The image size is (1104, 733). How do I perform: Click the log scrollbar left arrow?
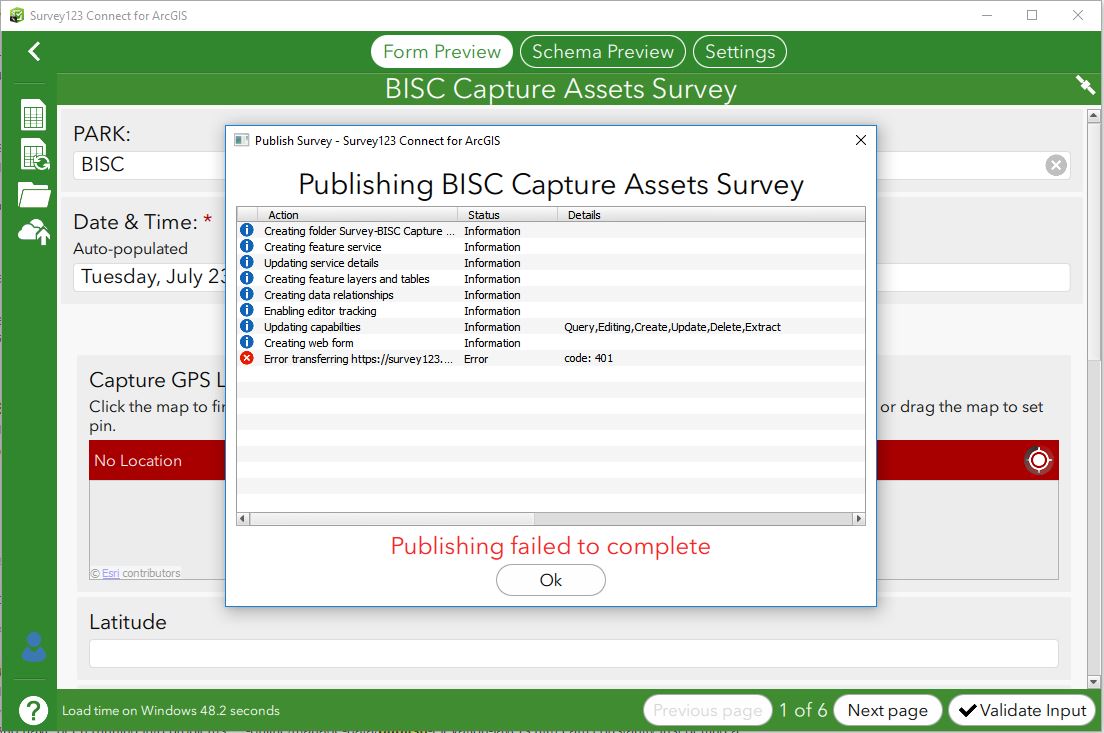[243, 519]
